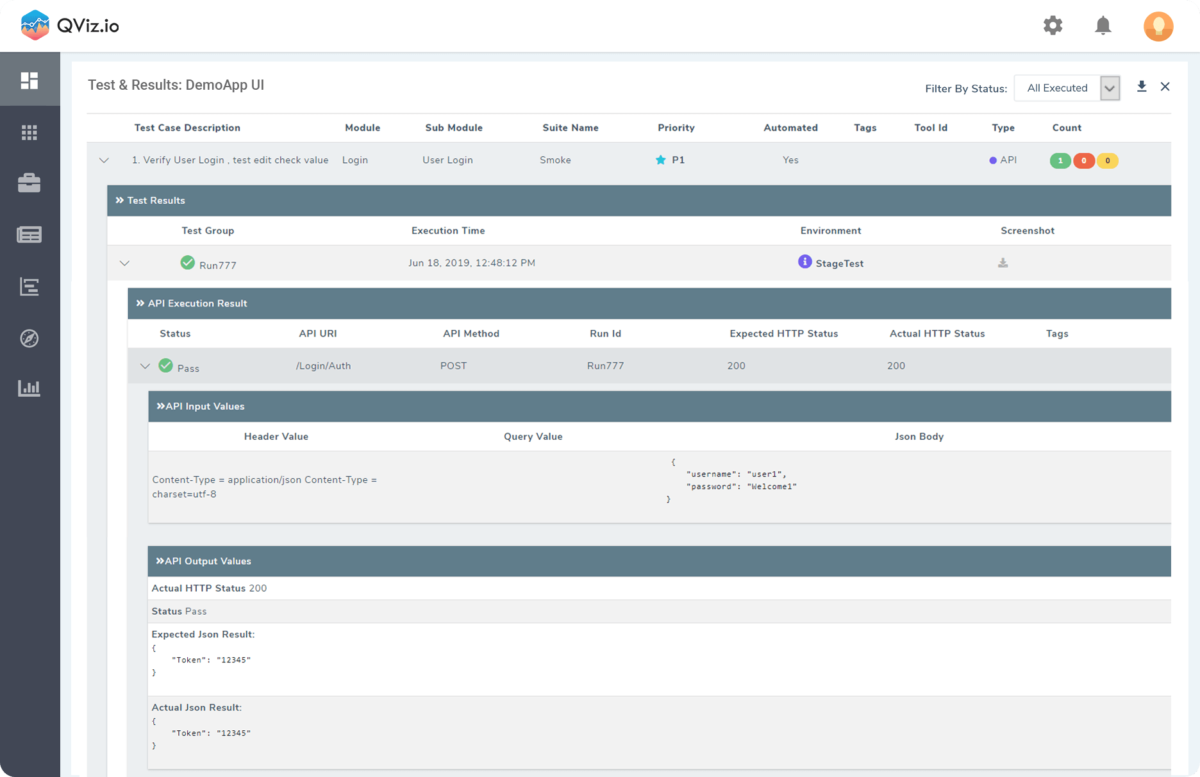The width and height of the screenshot is (1200, 777).
Task: Open notifications via the bell icon
Action: 1103,25
